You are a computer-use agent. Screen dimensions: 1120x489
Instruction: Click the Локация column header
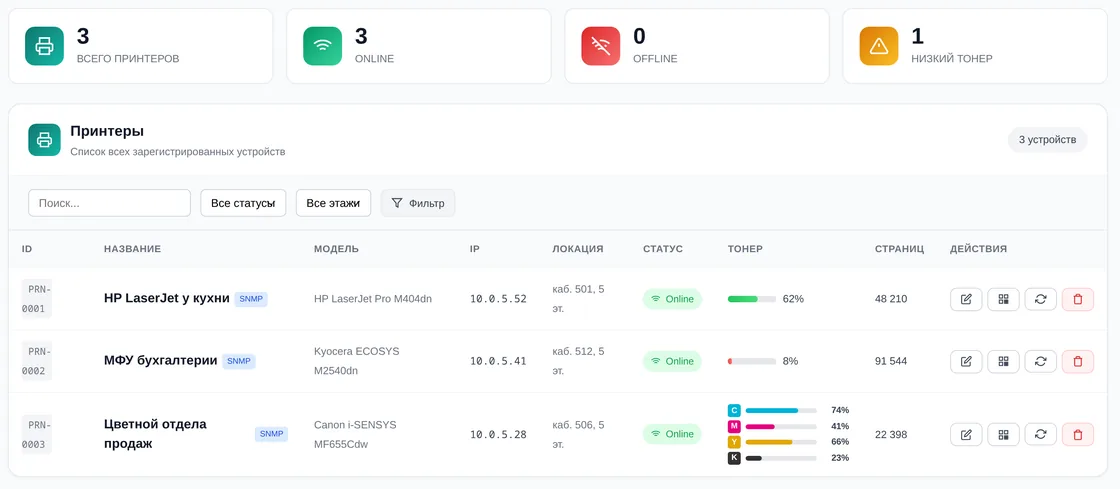(578, 249)
